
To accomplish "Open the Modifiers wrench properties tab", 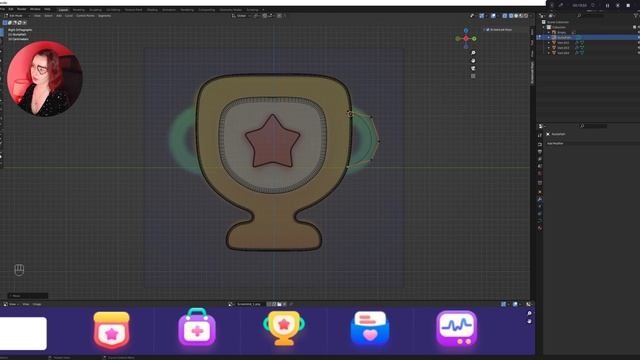I will tap(540, 199).
